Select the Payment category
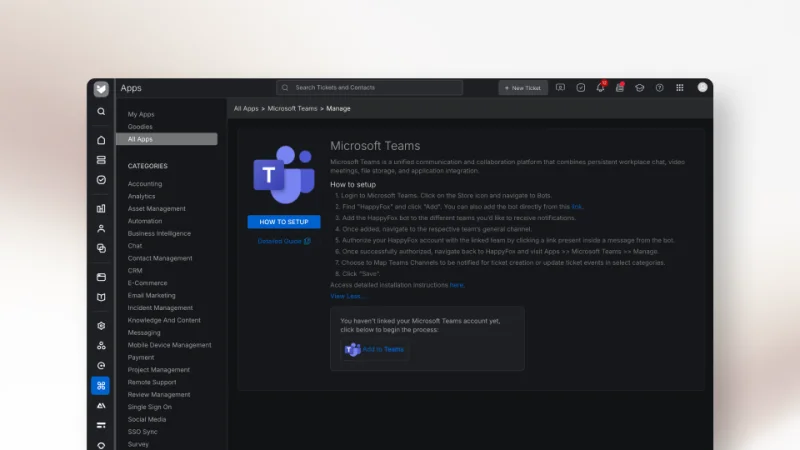 (x=141, y=357)
